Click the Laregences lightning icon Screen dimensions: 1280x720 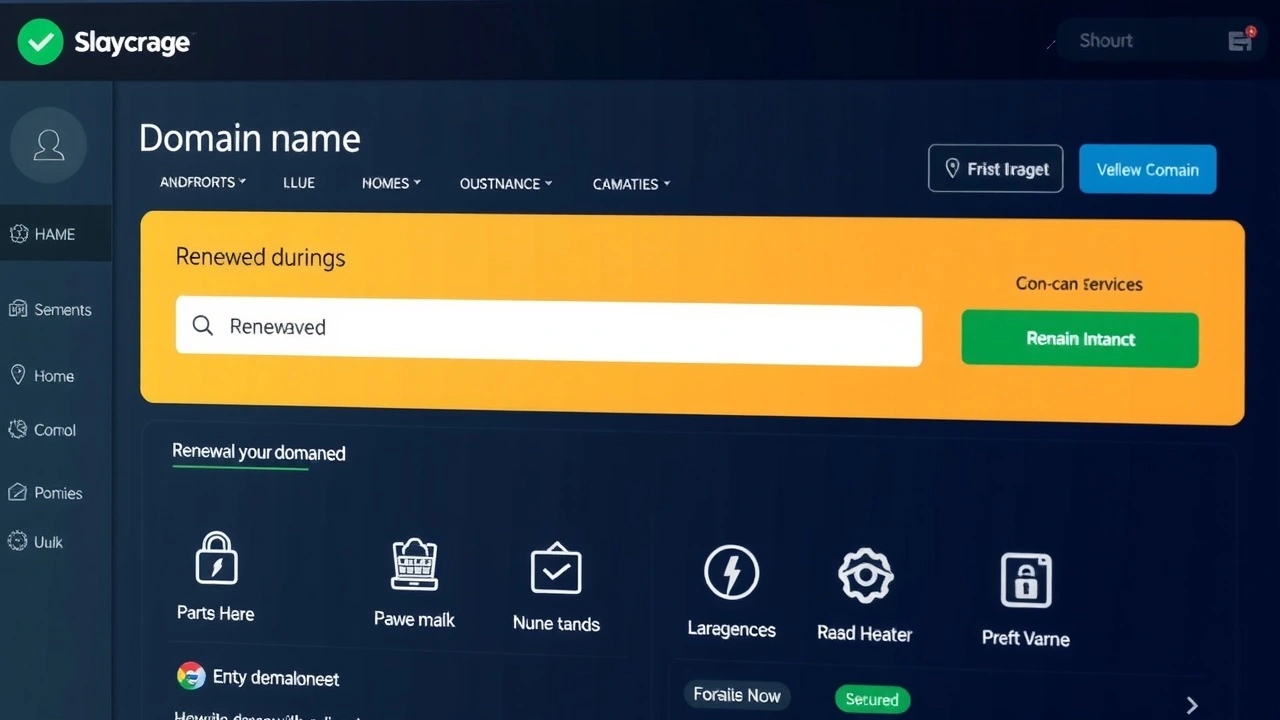(731, 573)
